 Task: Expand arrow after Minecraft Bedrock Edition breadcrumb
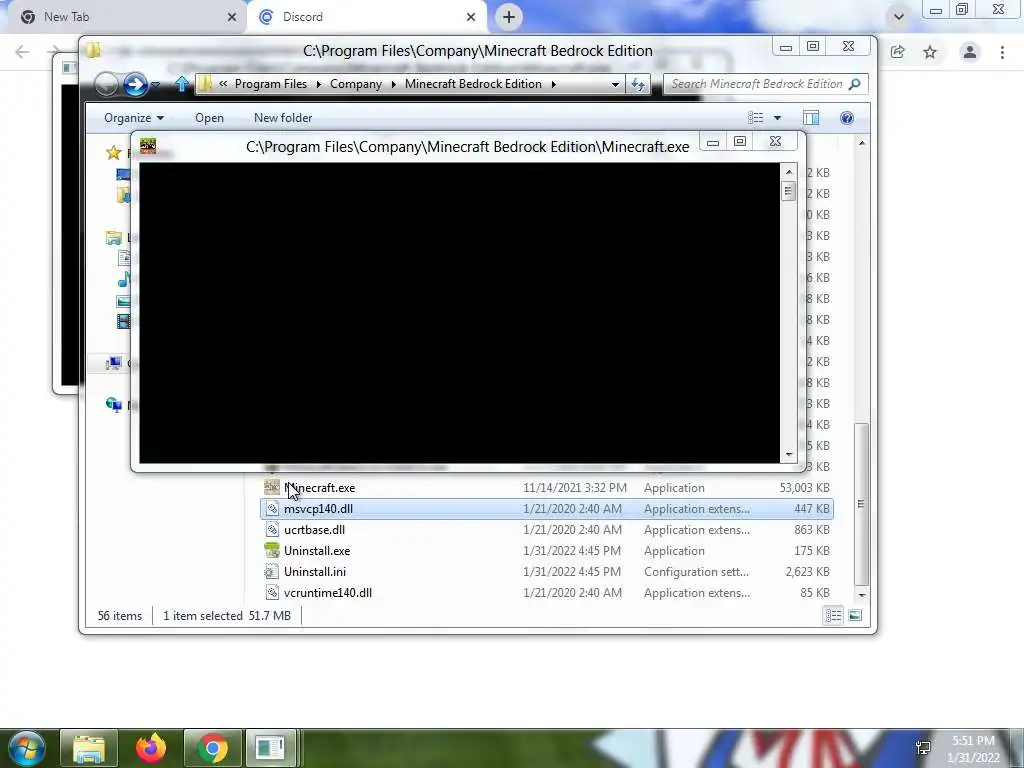[553, 84]
